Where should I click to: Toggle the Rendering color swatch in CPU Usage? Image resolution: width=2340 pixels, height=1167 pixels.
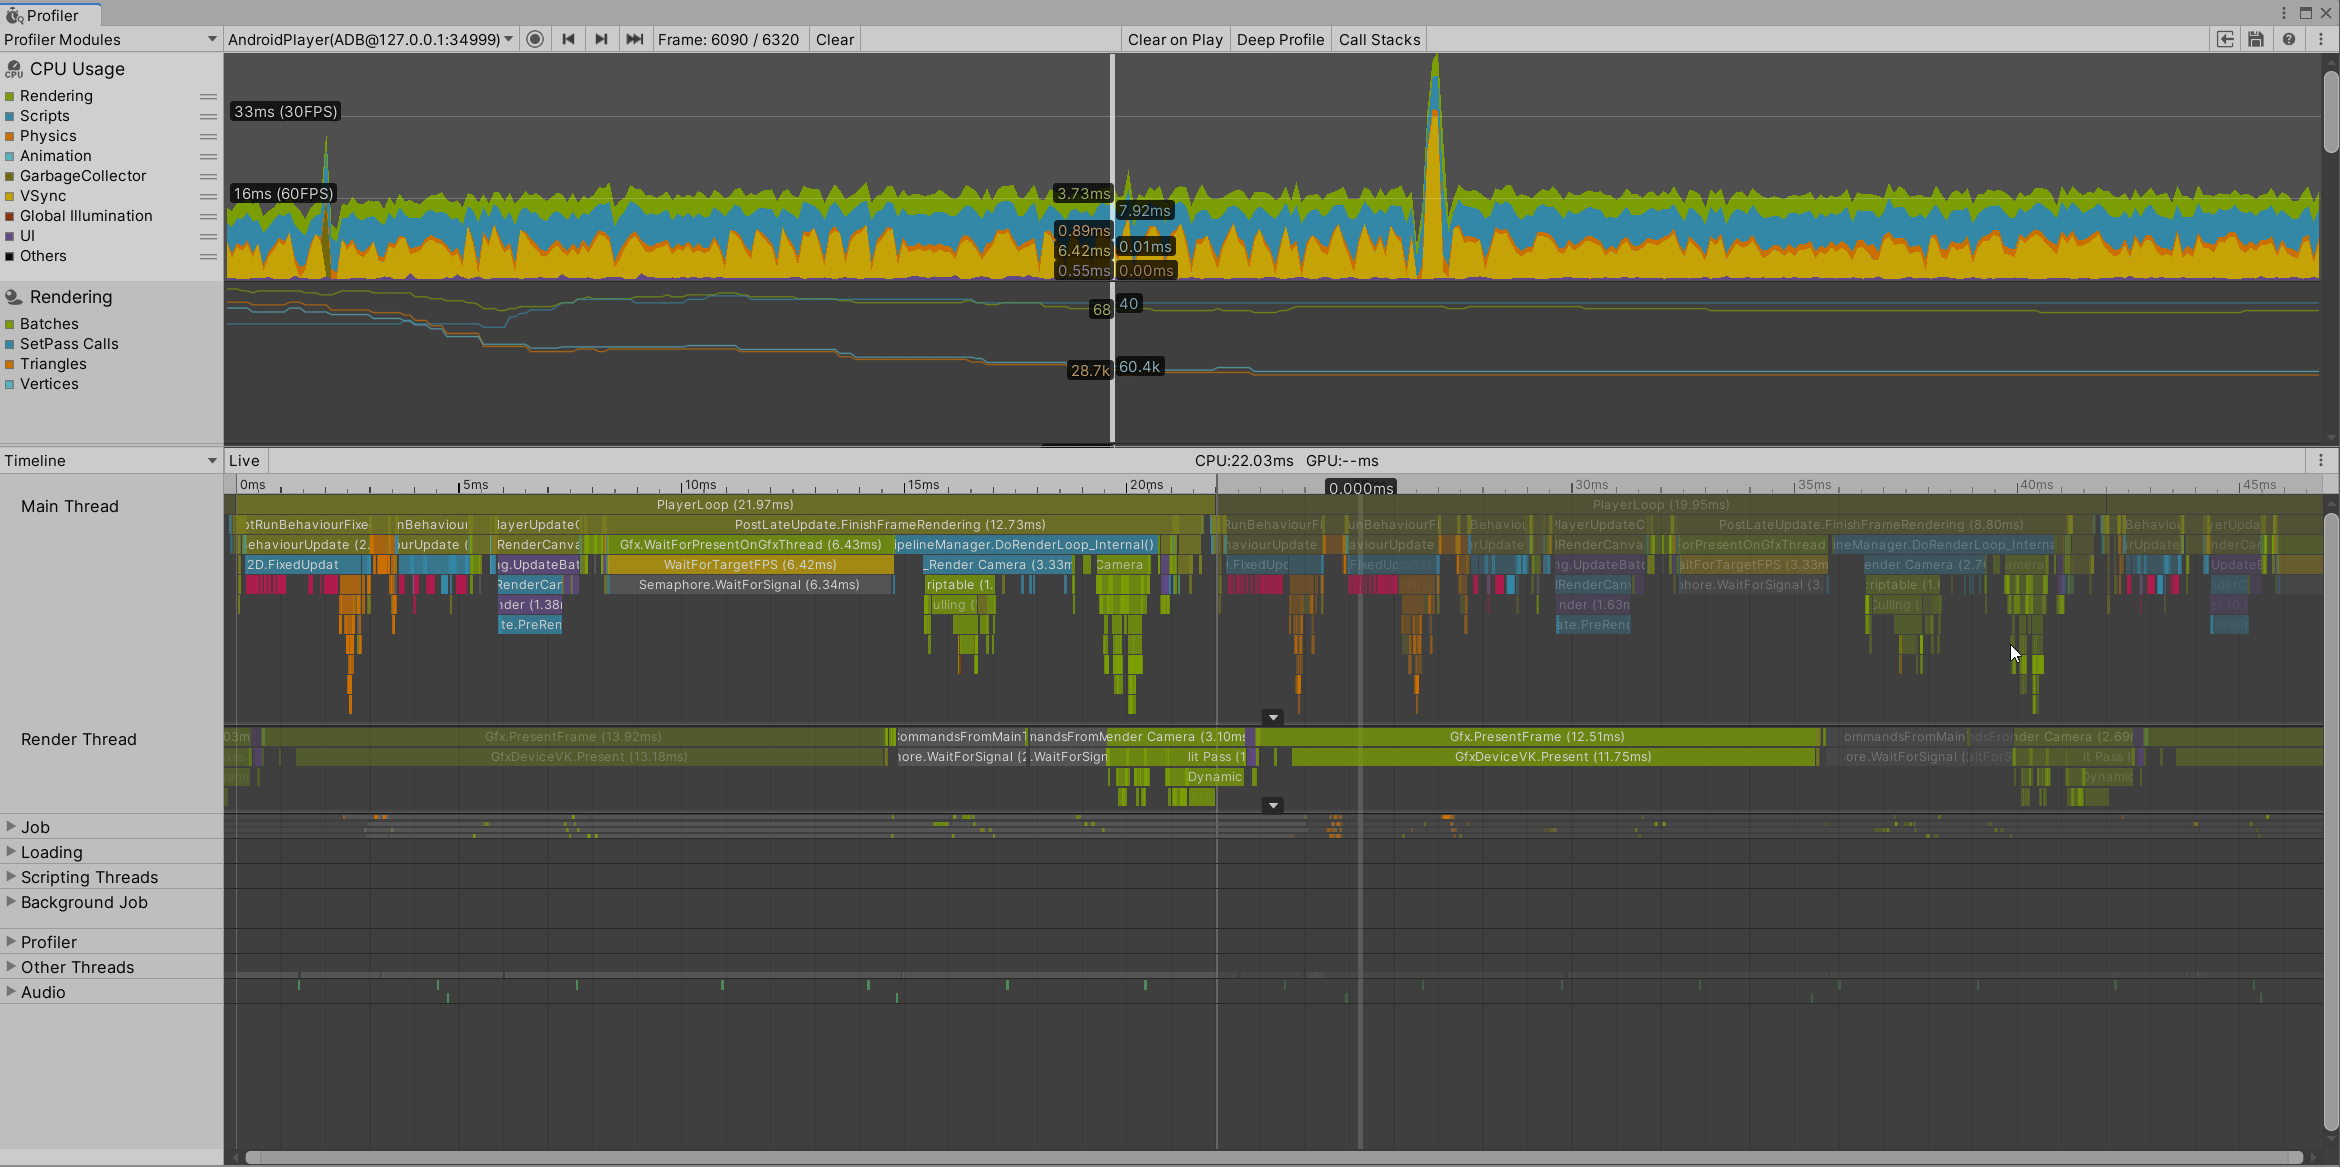(10, 96)
